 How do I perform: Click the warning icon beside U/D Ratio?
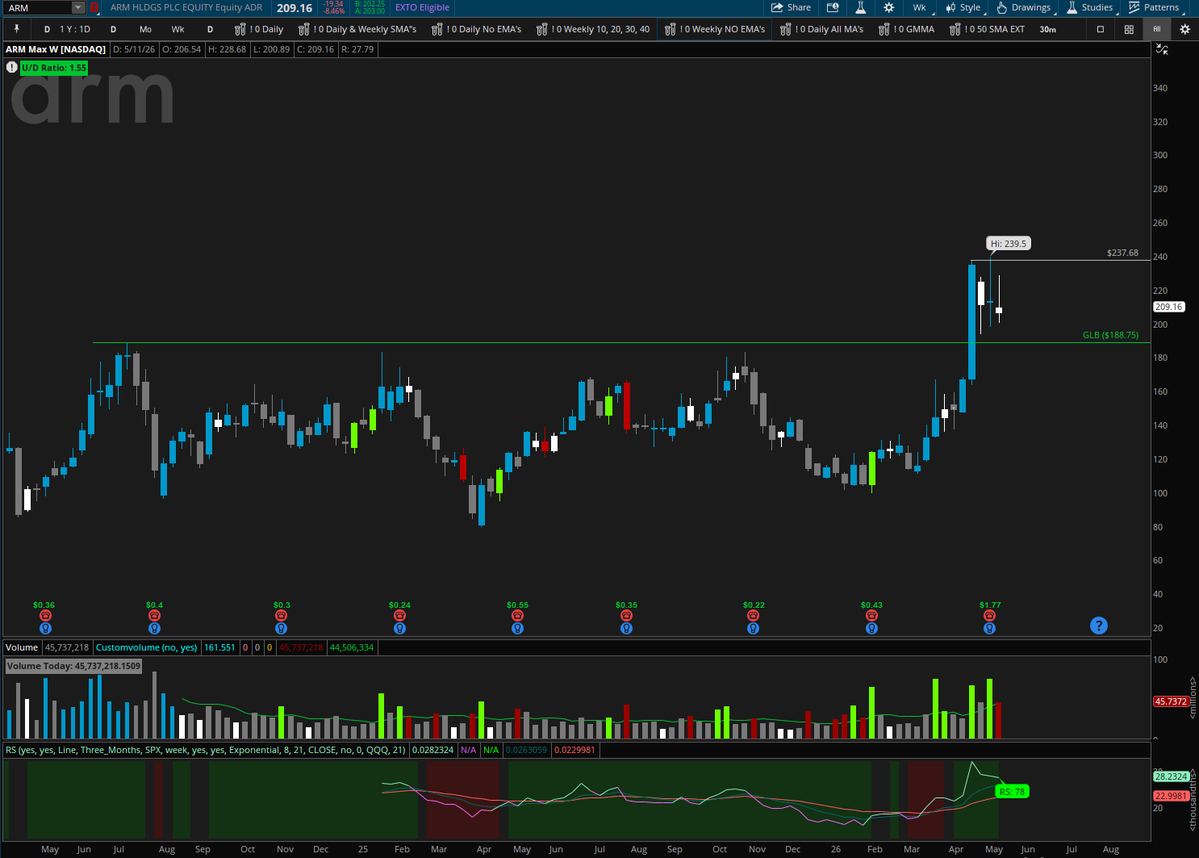click(12, 67)
